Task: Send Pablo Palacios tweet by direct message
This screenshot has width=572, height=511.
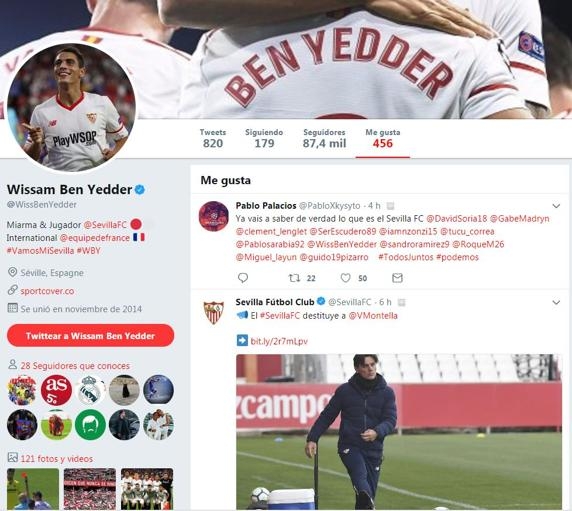Action: click(397, 278)
